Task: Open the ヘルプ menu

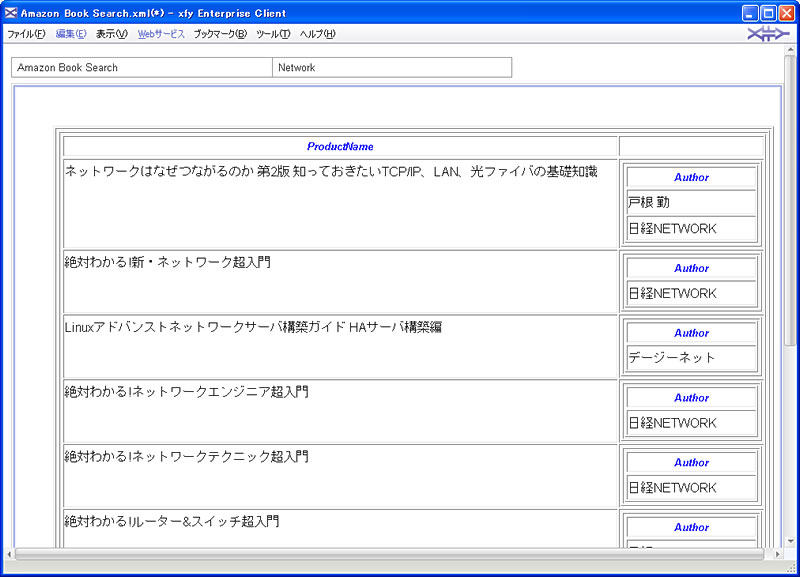Action: (x=318, y=34)
